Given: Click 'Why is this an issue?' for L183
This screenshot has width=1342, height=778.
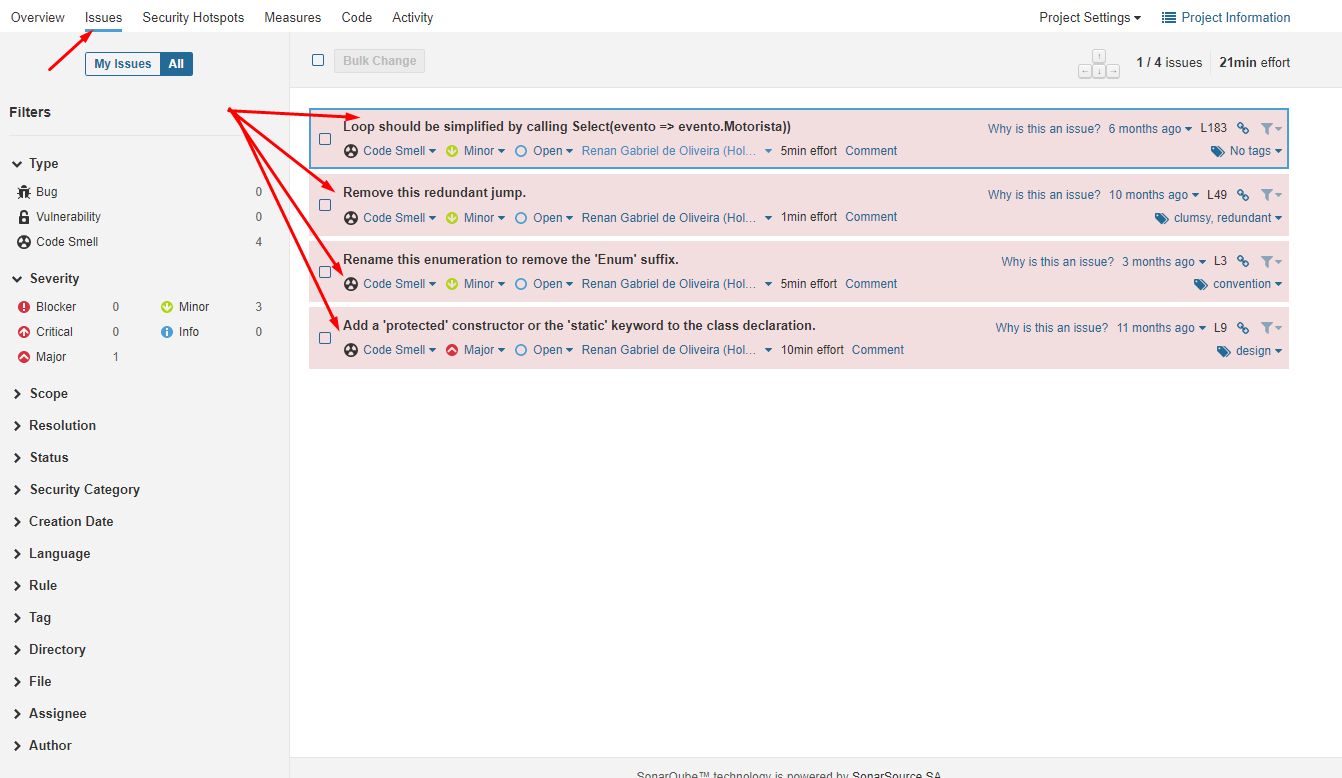Looking at the screenshot, I should tap(1043, 129).
